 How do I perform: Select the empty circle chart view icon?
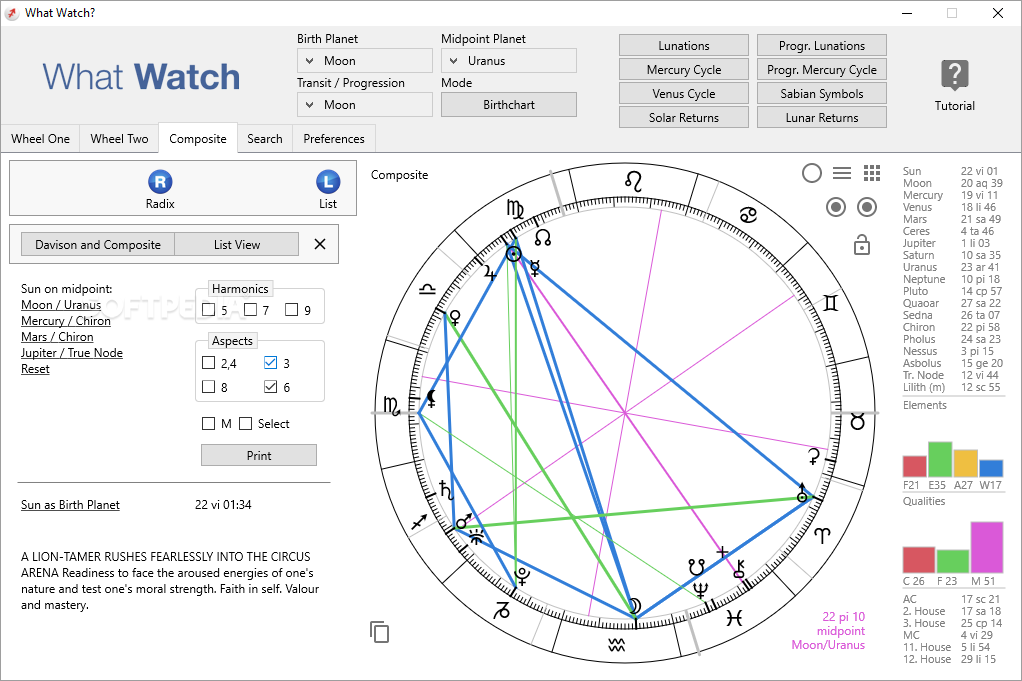(x=811, y=173)
